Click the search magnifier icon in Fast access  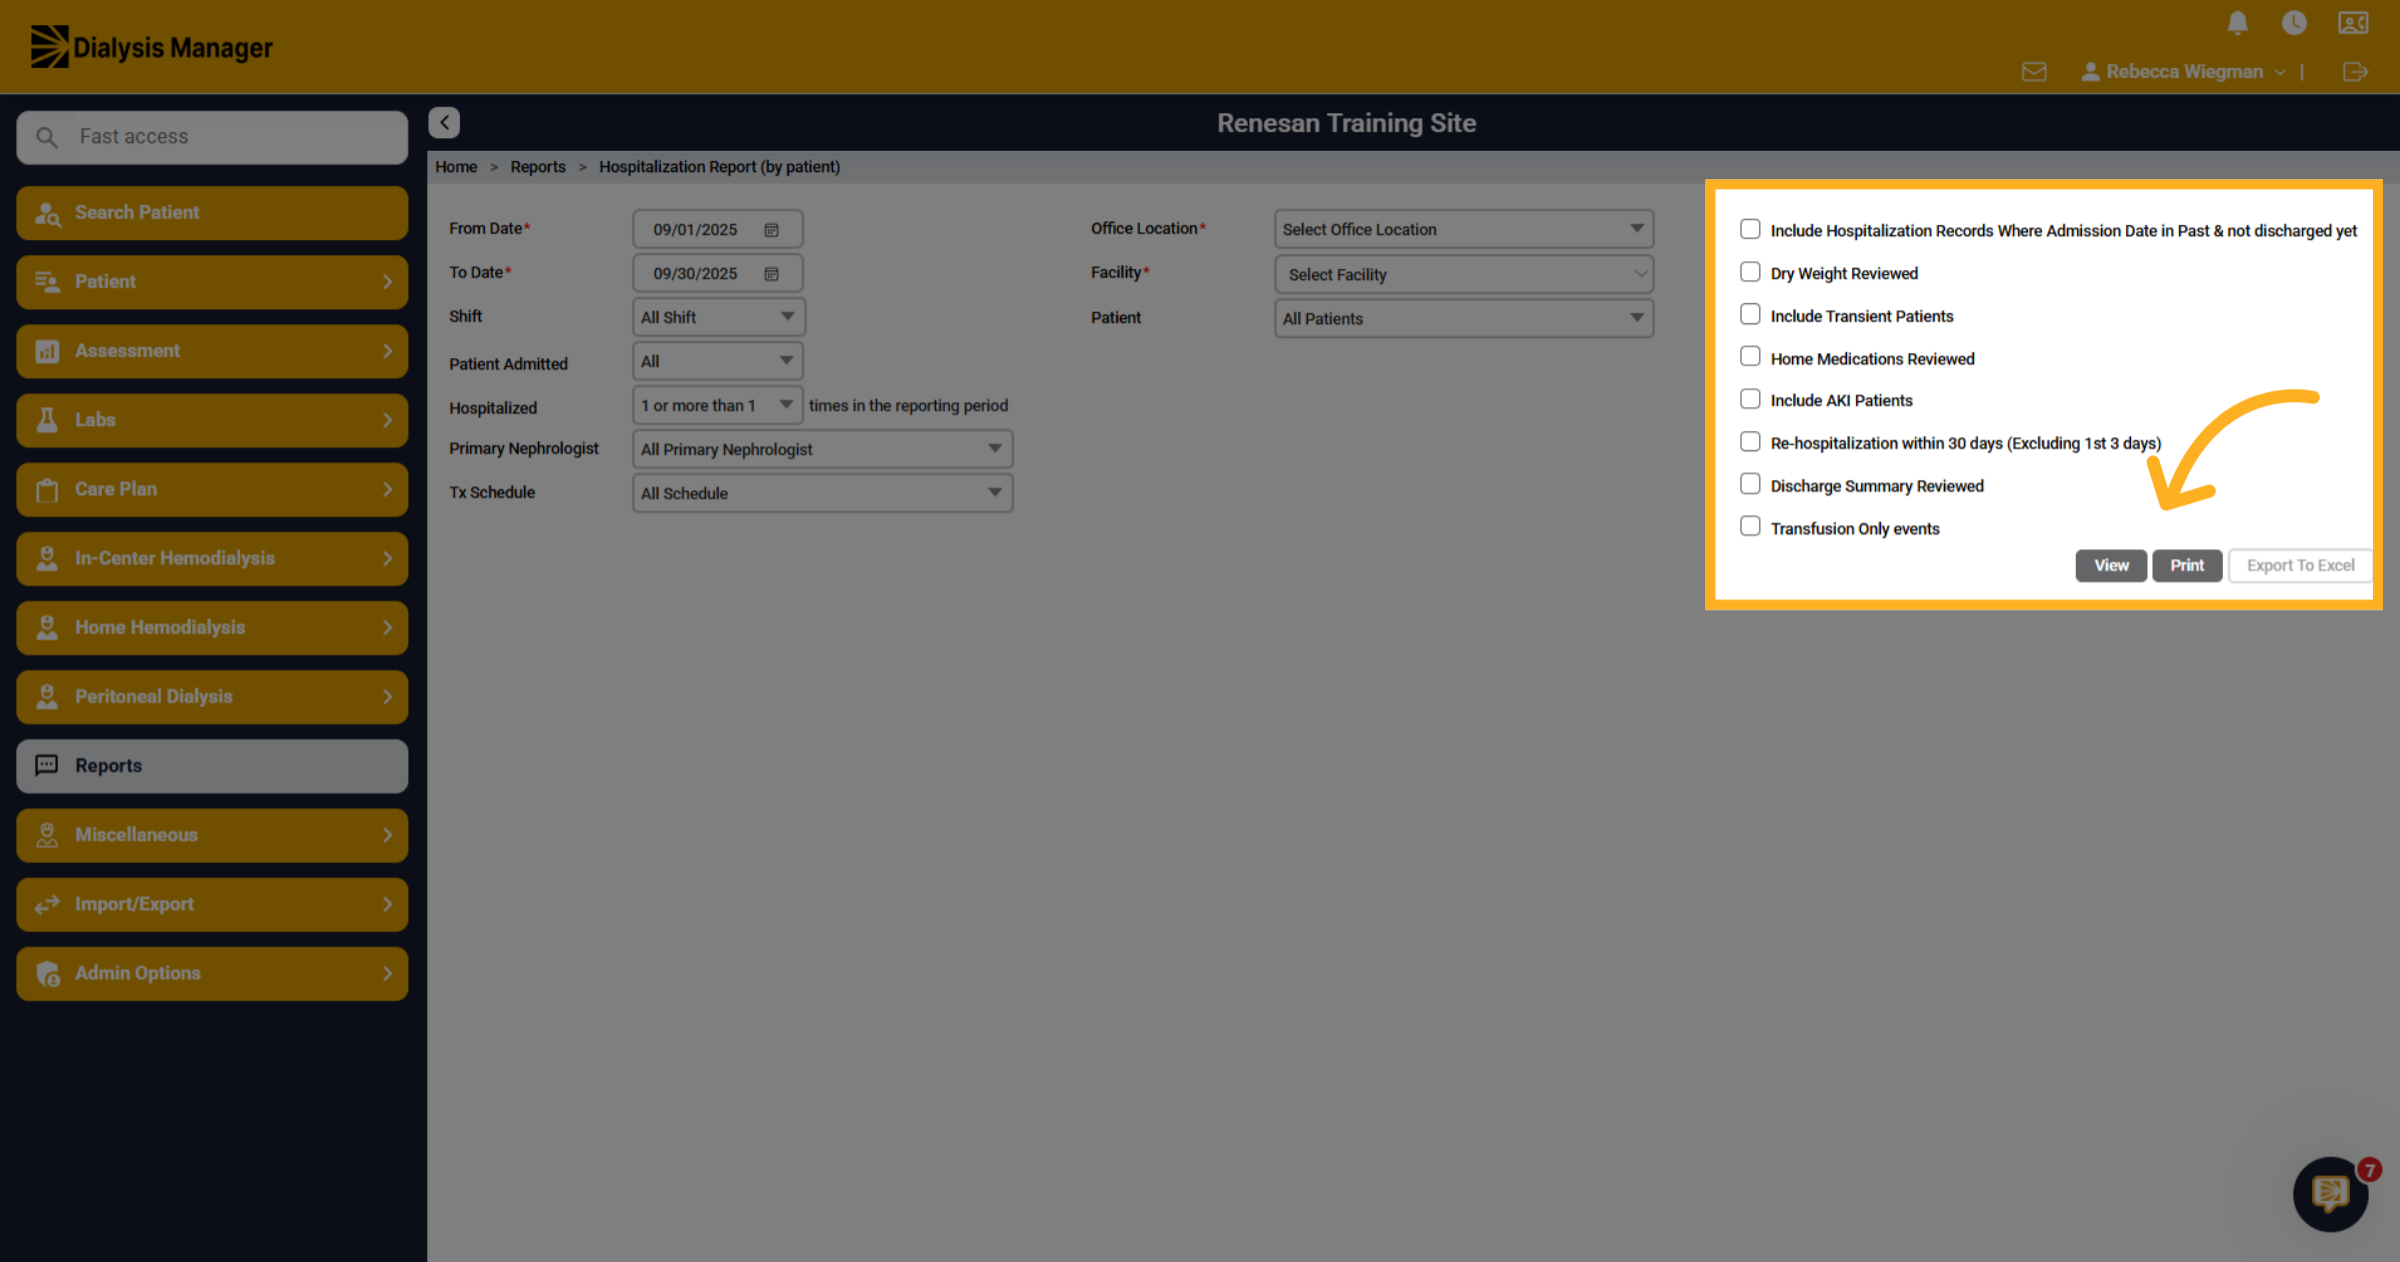click(47, 137)
